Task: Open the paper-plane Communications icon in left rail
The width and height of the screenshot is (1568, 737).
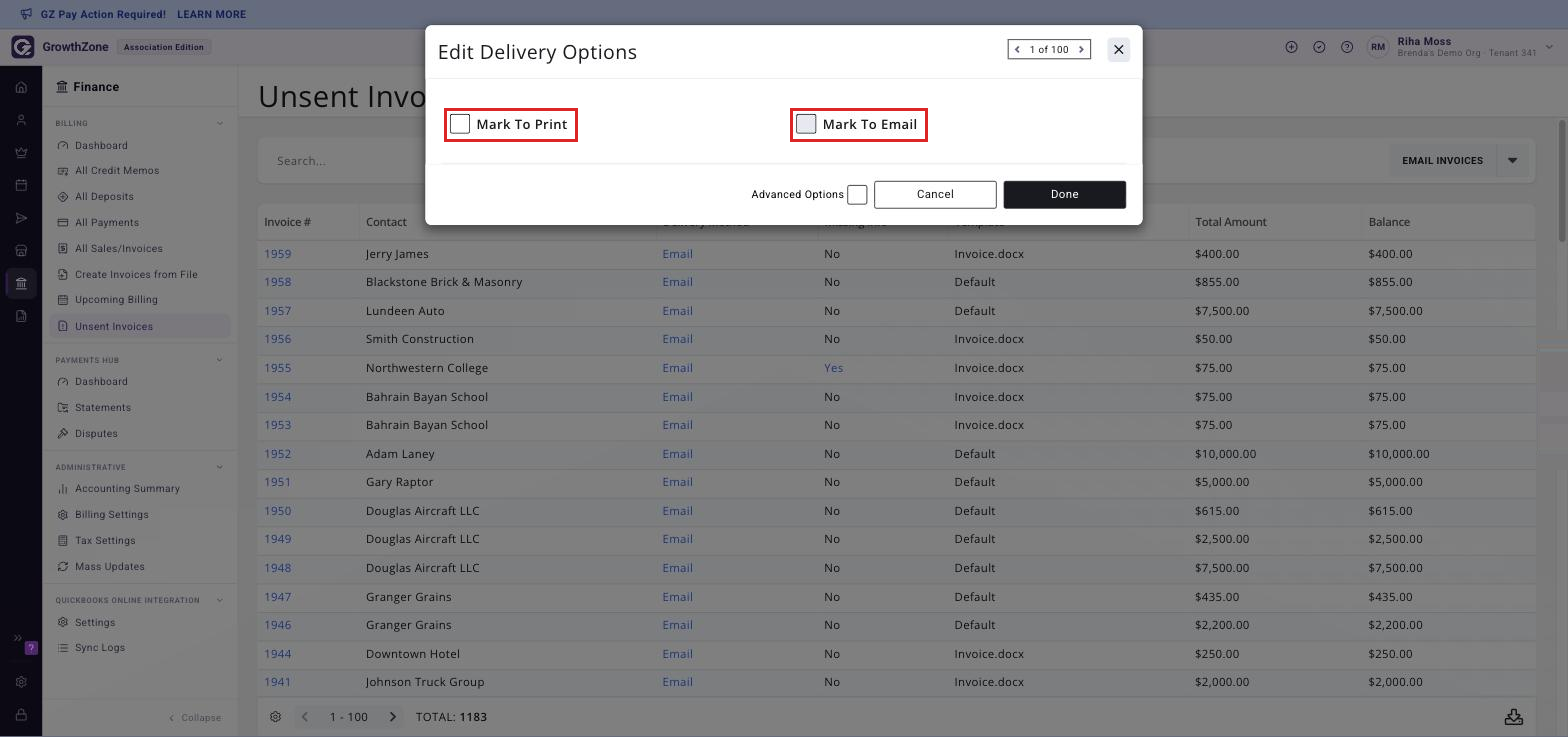Action: pos(21,218)
